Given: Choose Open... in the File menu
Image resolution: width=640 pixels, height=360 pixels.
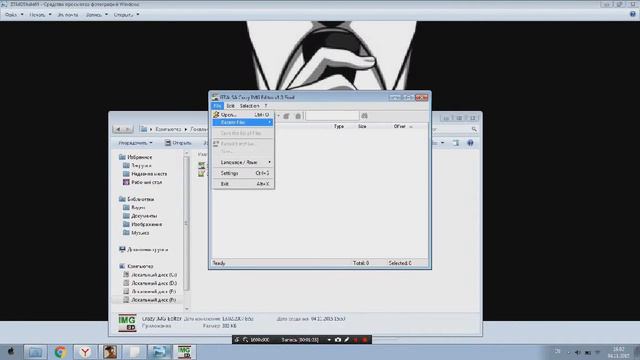Looking at the screenshot, I should pos(243,115).
